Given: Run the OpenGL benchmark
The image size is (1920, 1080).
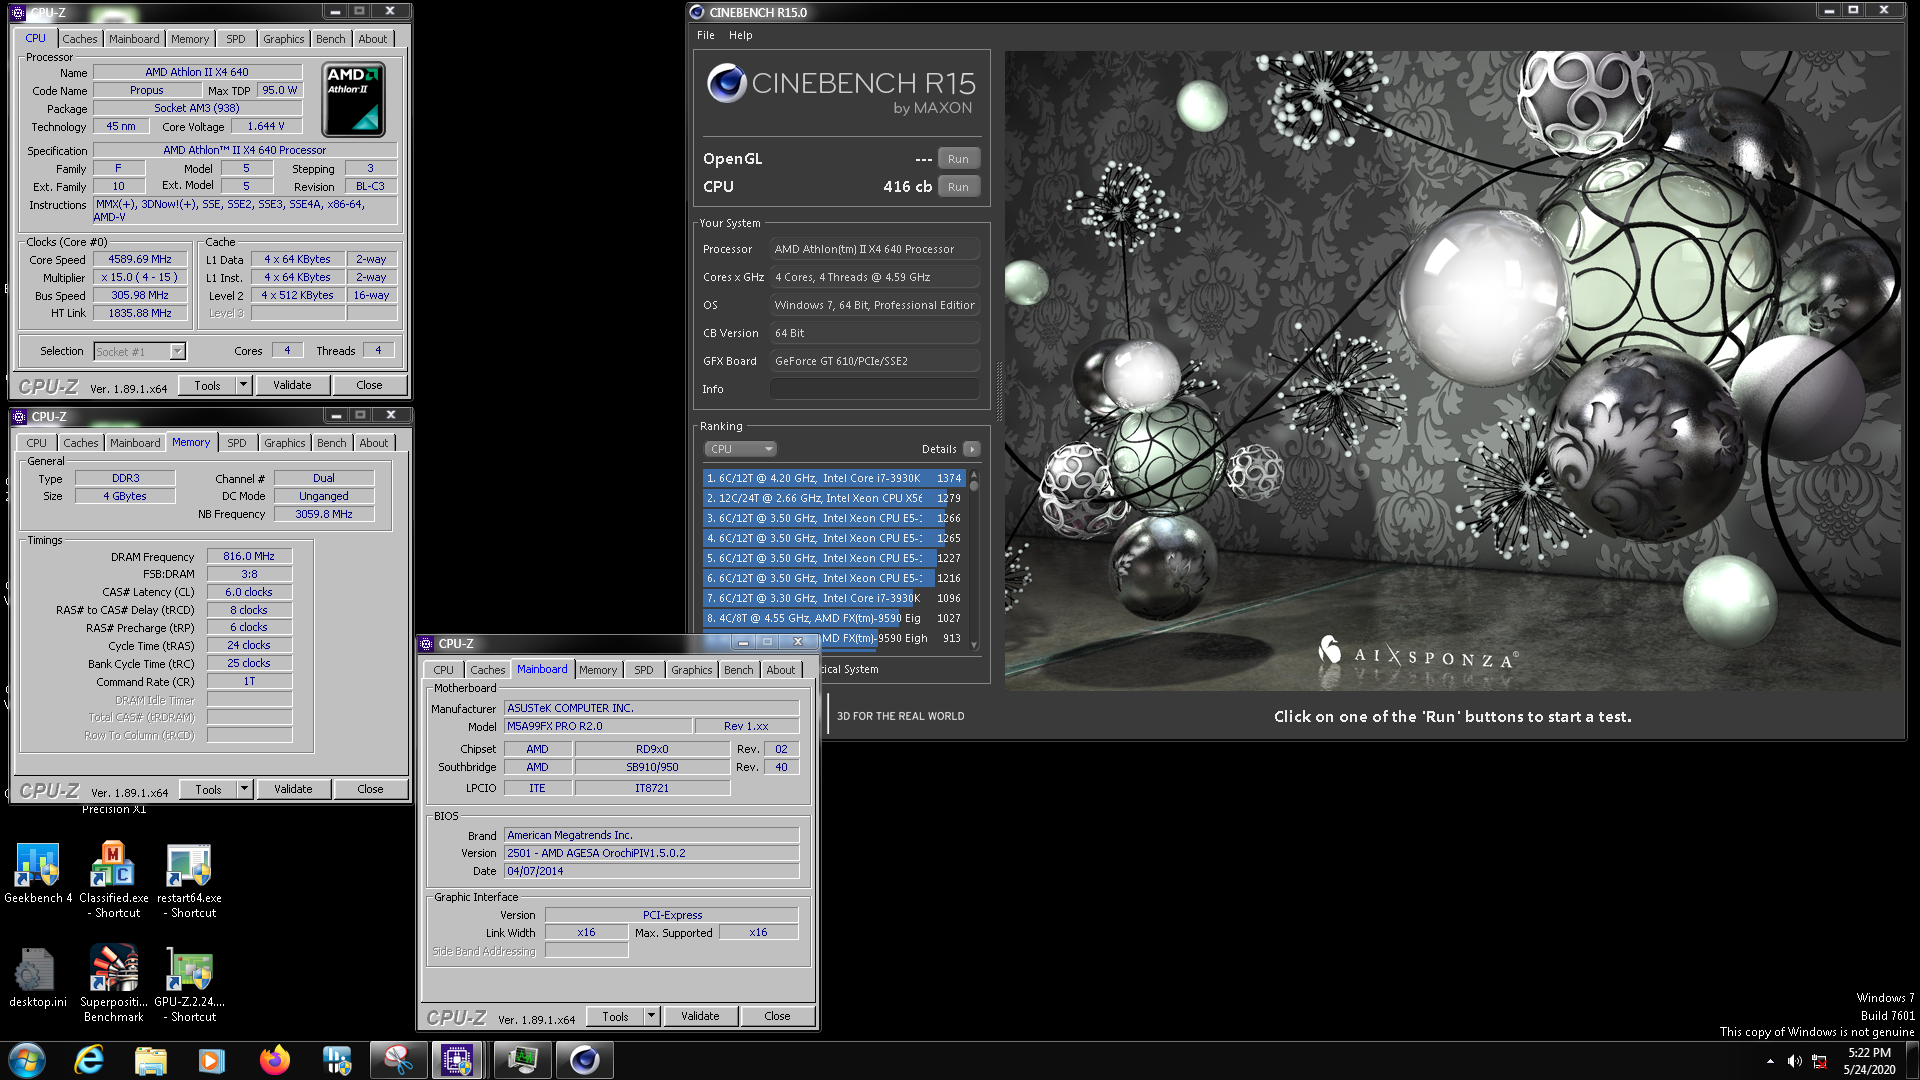Looking at the screenshot, I should [958, 159].
